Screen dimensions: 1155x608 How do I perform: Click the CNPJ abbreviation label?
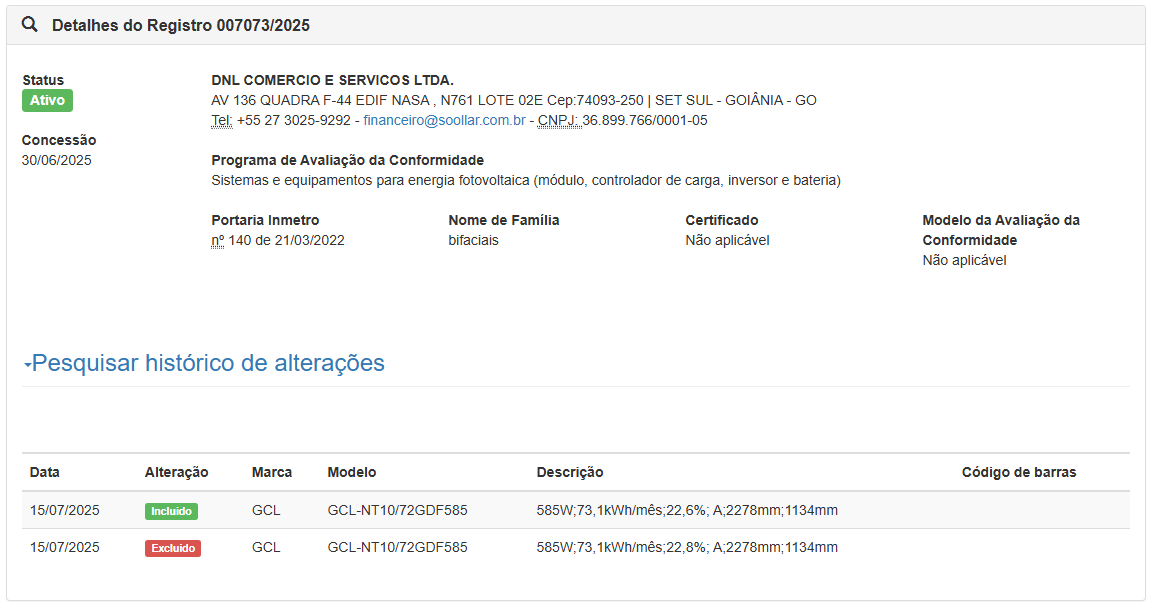(558, 120)
